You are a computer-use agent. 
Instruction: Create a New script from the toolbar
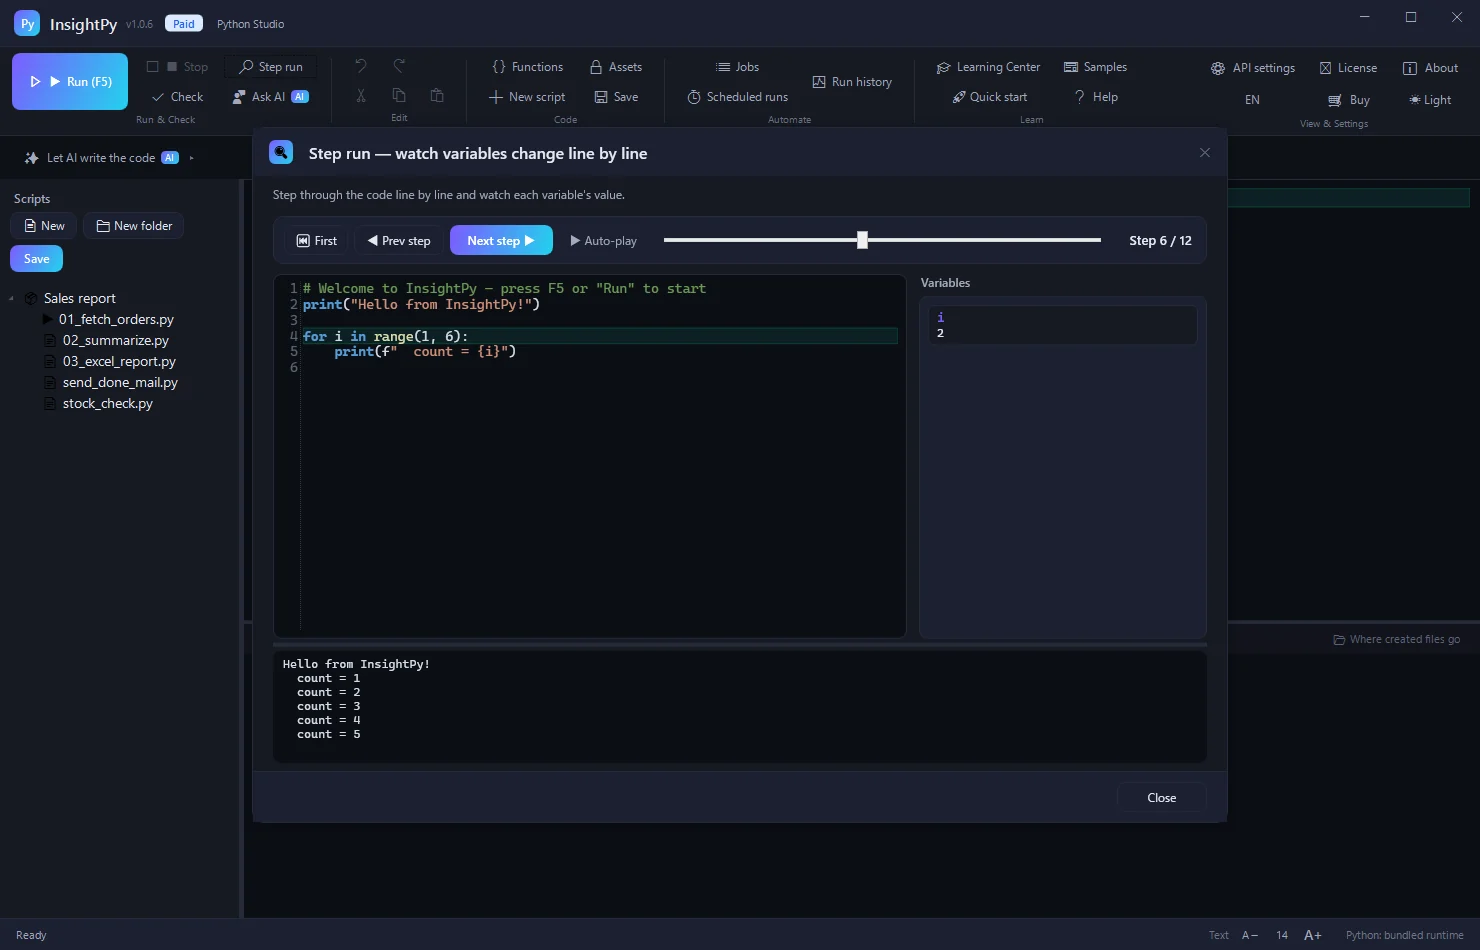(527, 97)
